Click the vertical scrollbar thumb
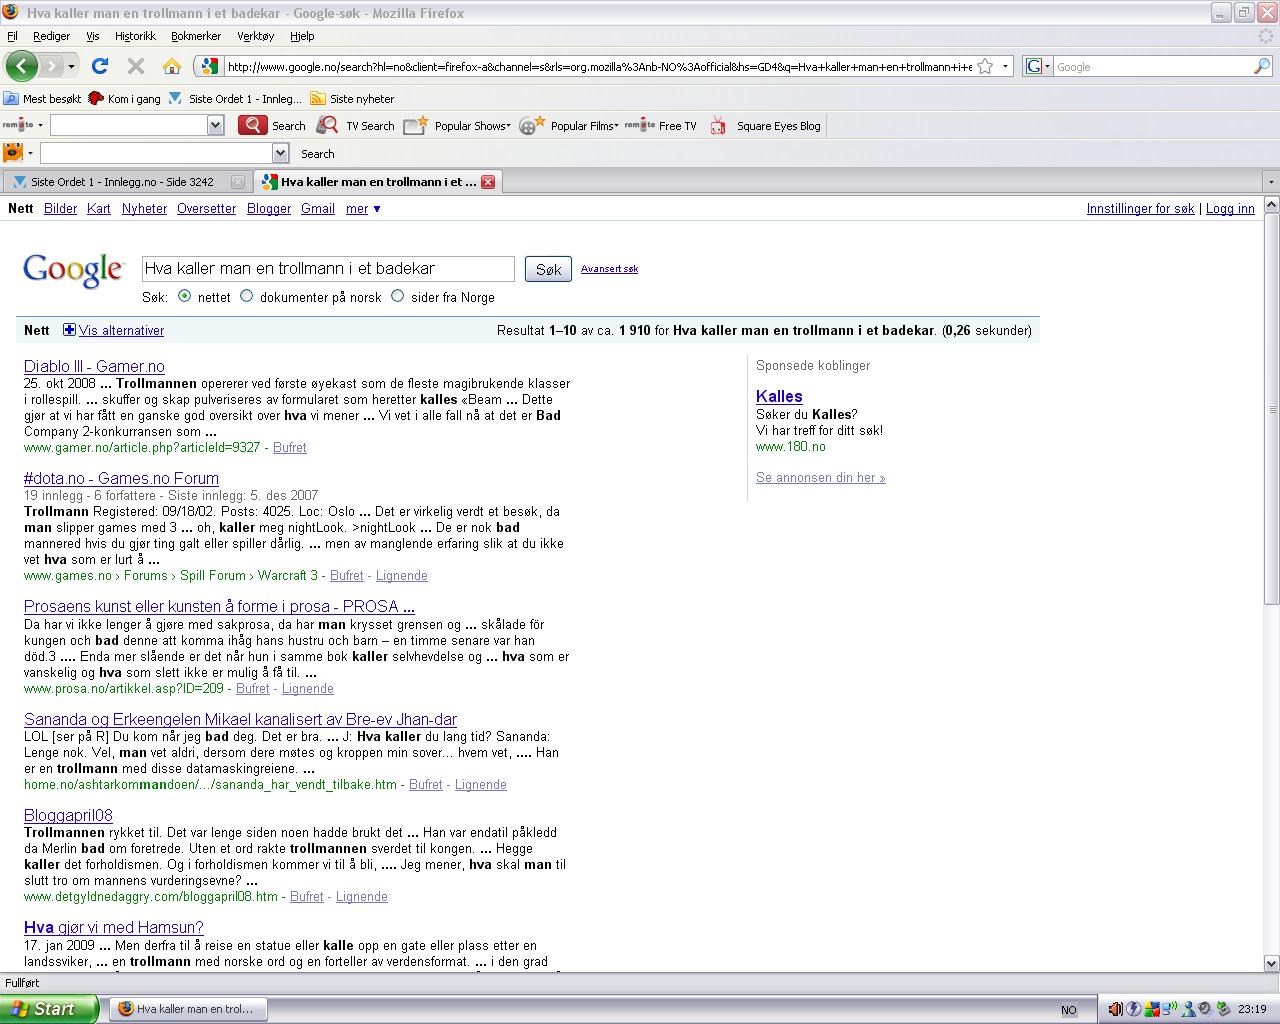The image size is (1280, 1024). click(x=1271, y=409)
